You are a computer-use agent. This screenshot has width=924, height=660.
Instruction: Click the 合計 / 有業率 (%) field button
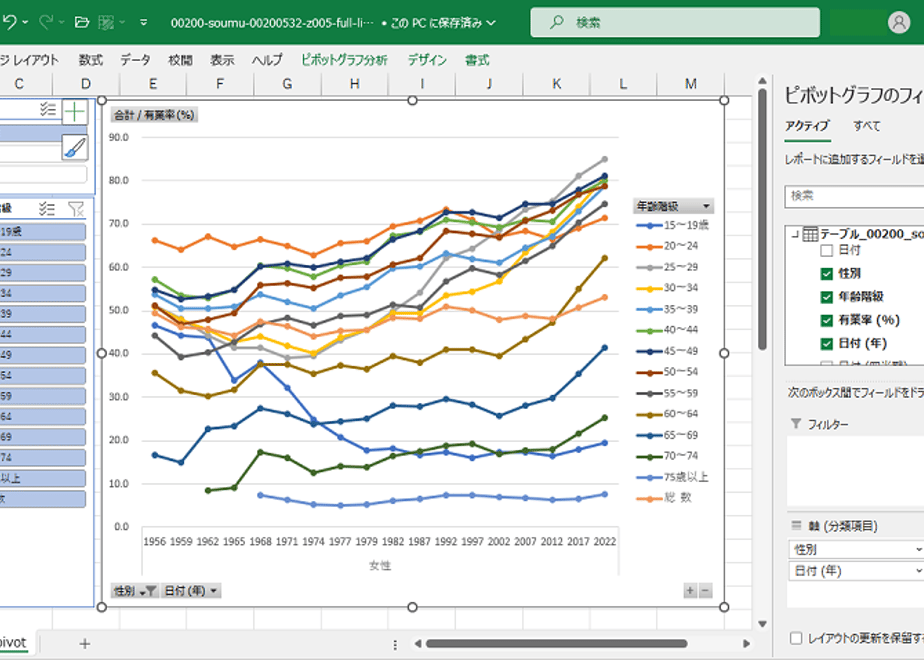154,115
